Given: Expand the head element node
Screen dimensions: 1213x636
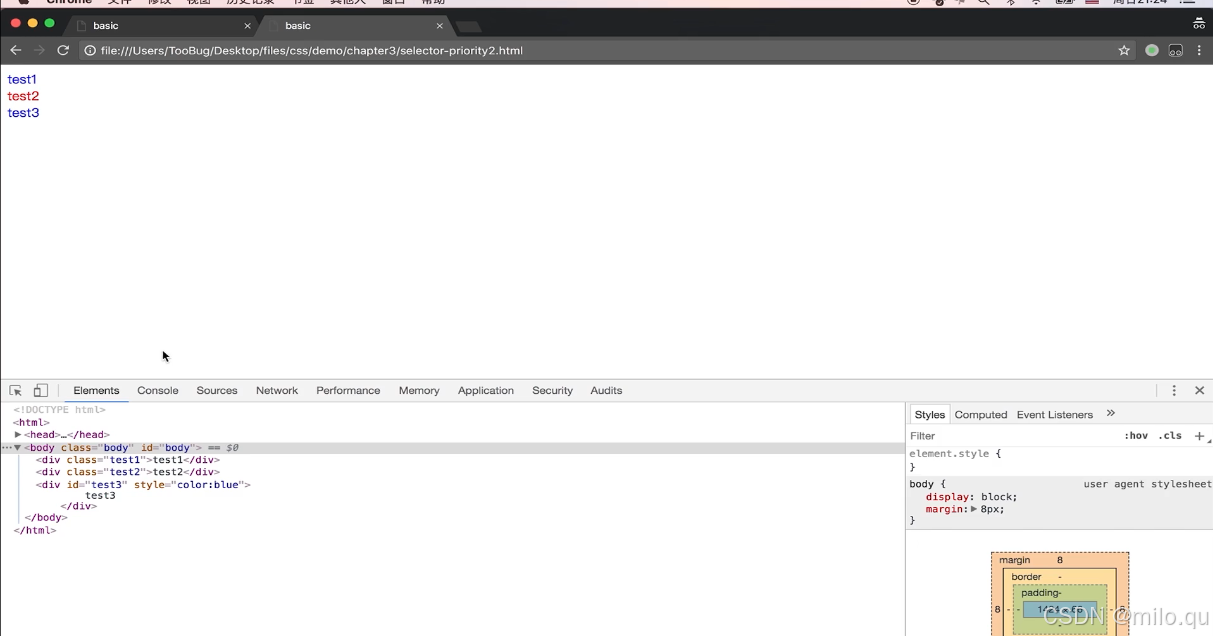Looking at the screenshot, I should pyautogui.click(x=18, y=435).
